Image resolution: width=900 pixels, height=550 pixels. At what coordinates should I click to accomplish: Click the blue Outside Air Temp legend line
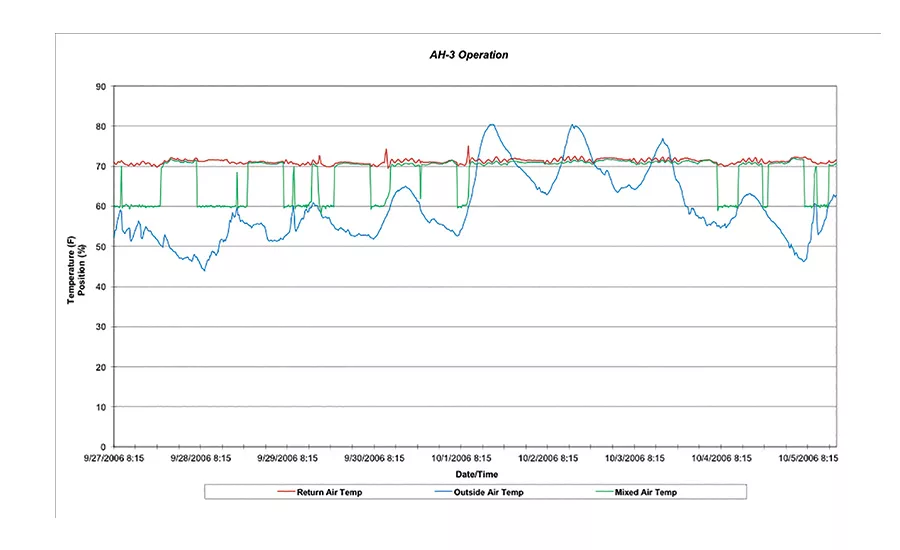444,492
